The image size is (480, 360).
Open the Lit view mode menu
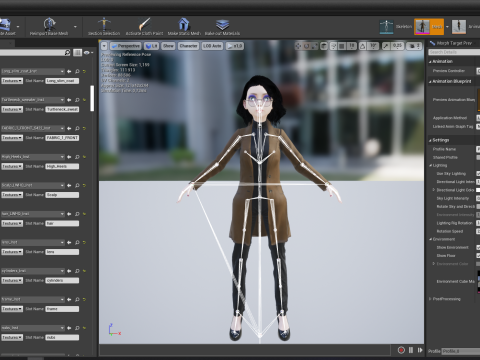point(151,46)
